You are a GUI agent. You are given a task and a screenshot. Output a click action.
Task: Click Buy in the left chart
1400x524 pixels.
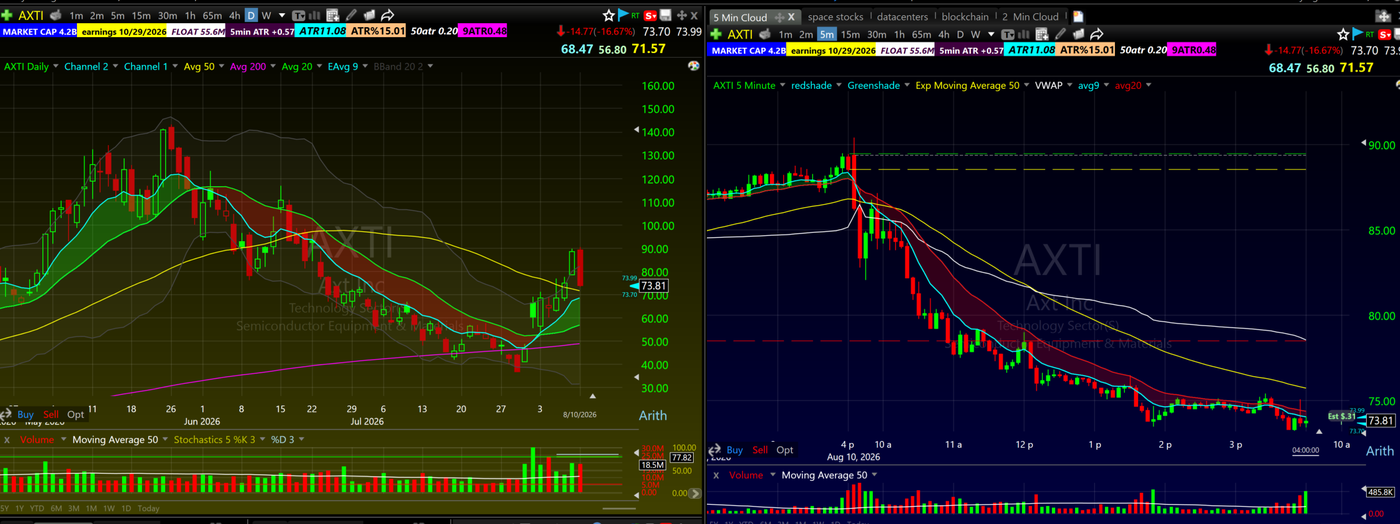(25, 414)
